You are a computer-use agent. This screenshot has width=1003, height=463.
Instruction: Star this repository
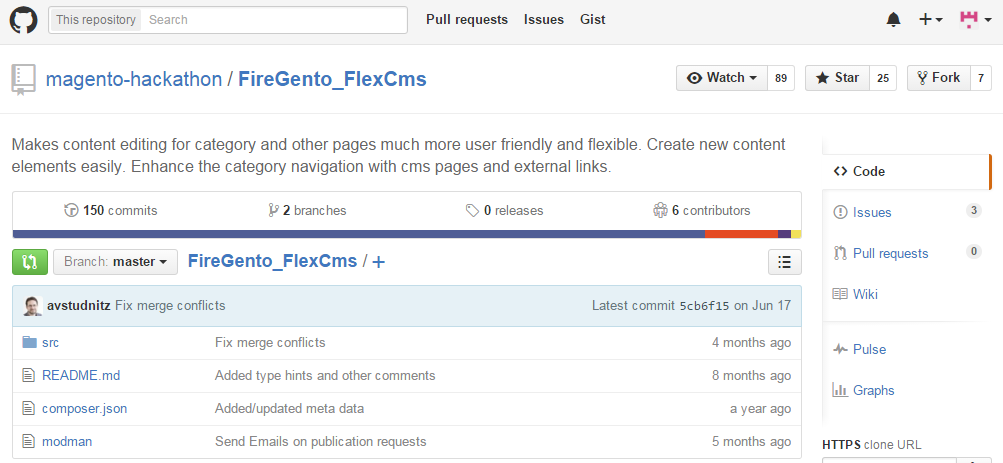838,78
